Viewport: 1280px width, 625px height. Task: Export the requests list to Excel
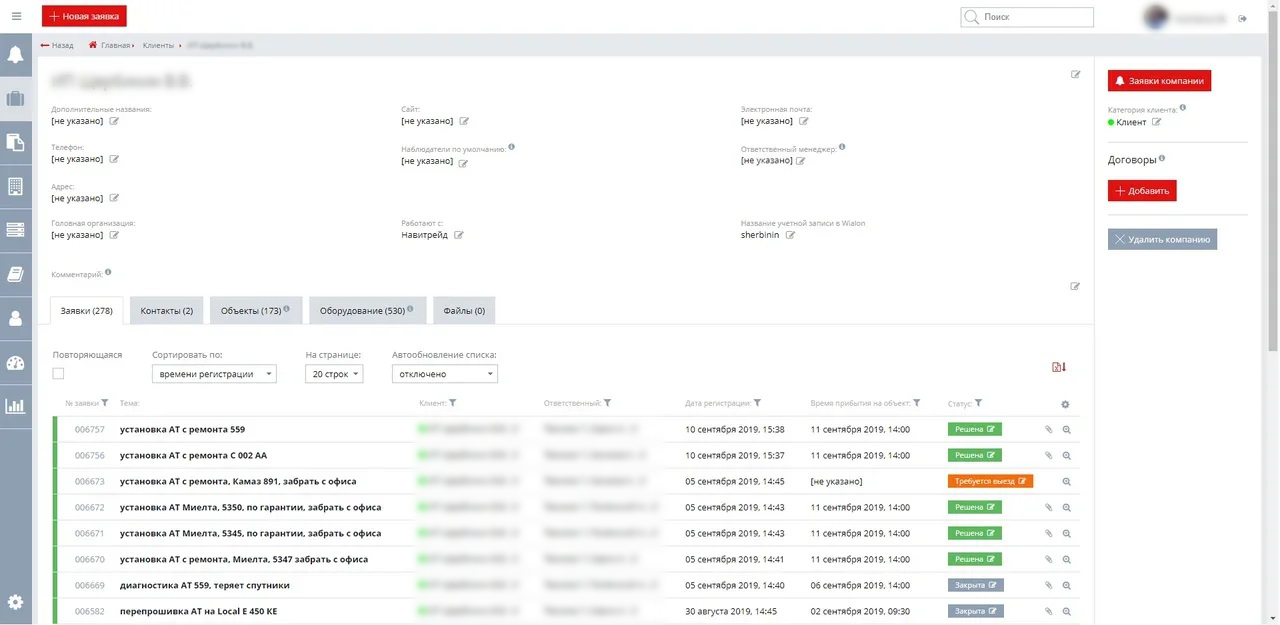click(1058, 366)
